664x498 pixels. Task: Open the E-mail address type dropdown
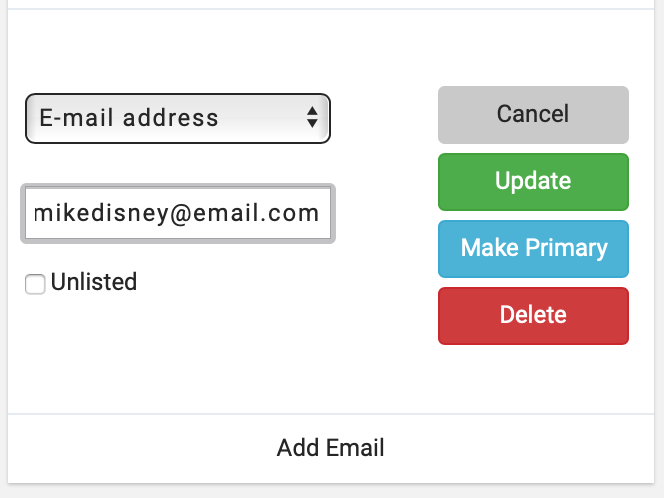click(x=177, y=118)
